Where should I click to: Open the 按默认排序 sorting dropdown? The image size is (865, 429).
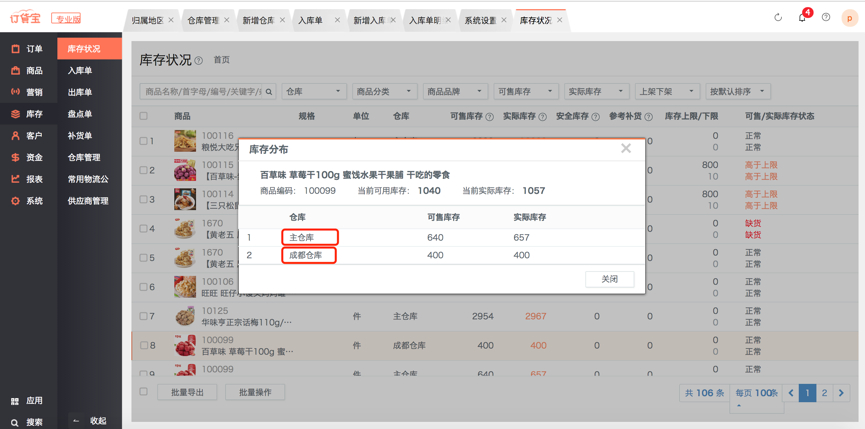[x=736, y=92]
